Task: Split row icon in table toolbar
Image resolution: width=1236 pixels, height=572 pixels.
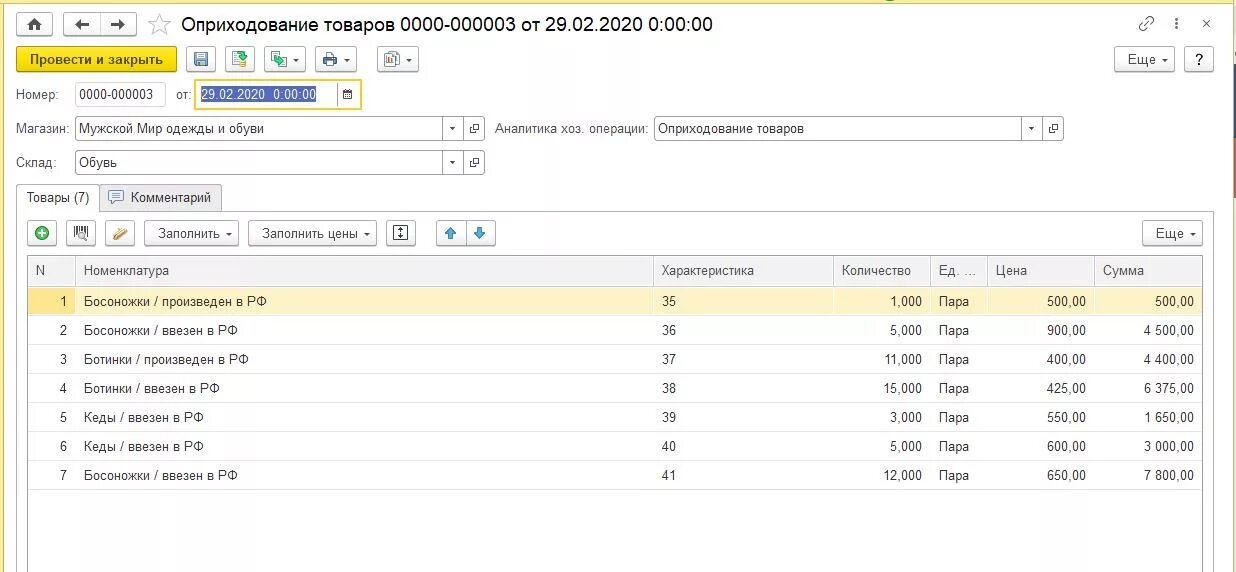Action: tap(401, 233)
